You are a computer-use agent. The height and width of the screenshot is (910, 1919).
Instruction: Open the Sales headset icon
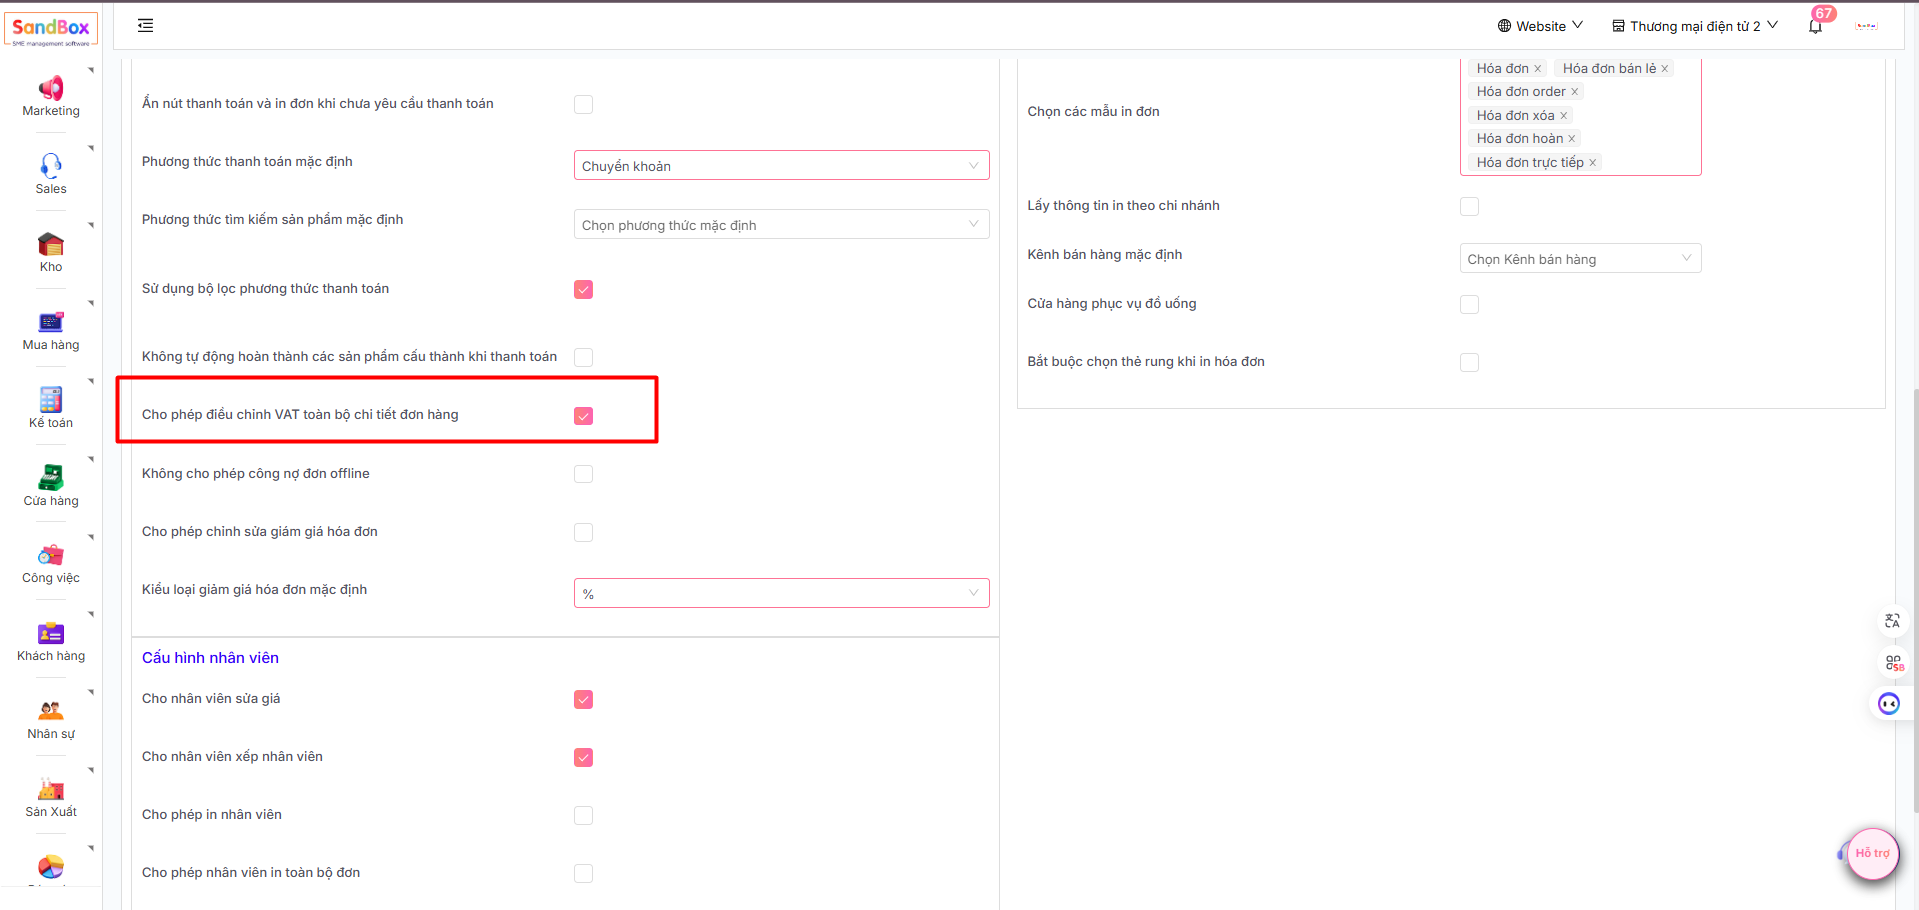(x=51, y=165)
